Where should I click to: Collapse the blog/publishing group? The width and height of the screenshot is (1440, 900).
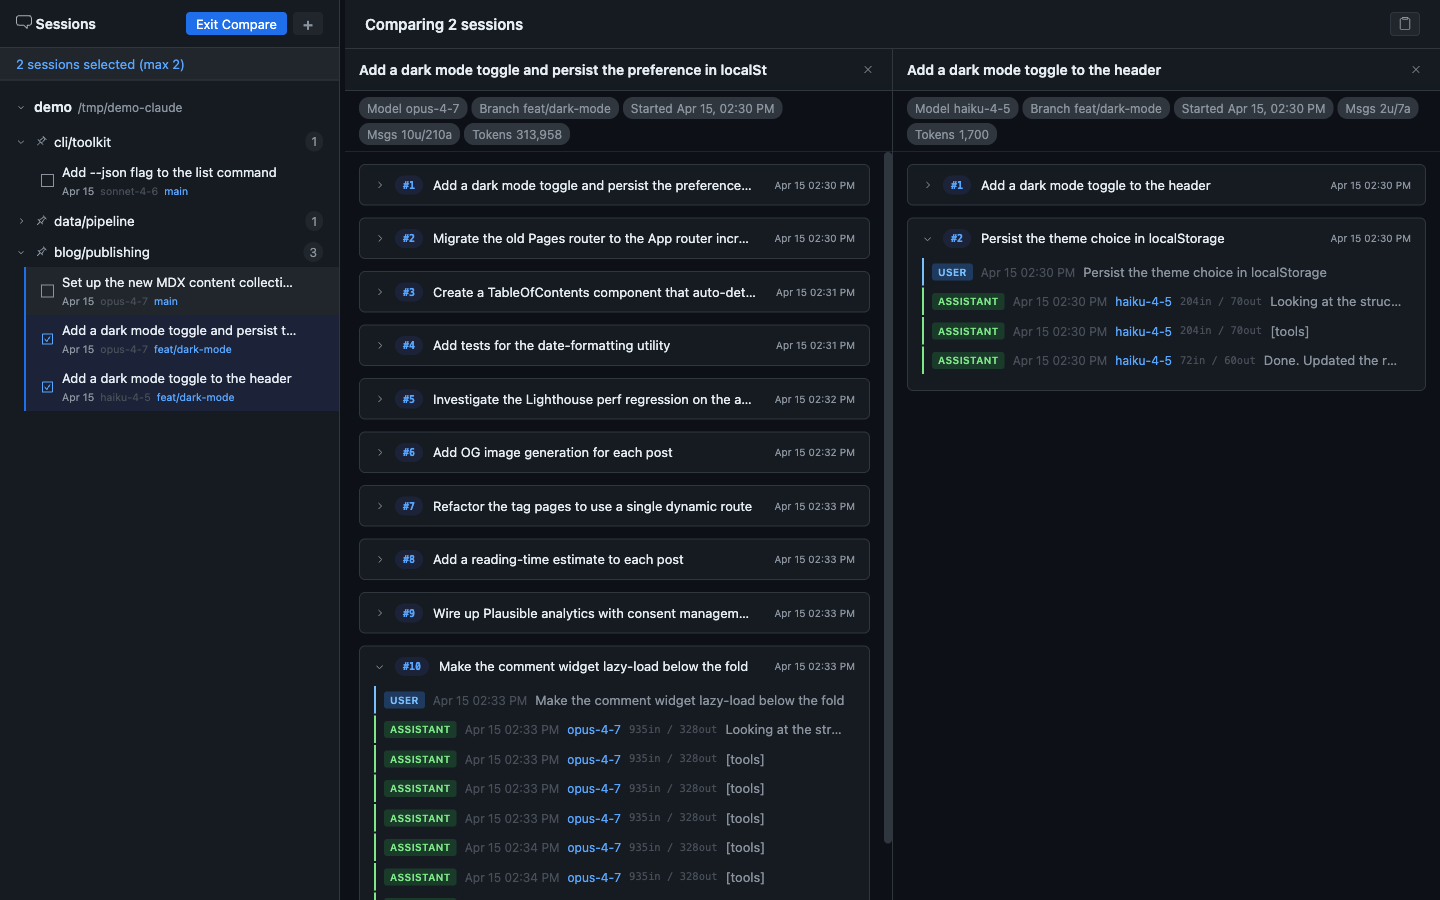21,252
